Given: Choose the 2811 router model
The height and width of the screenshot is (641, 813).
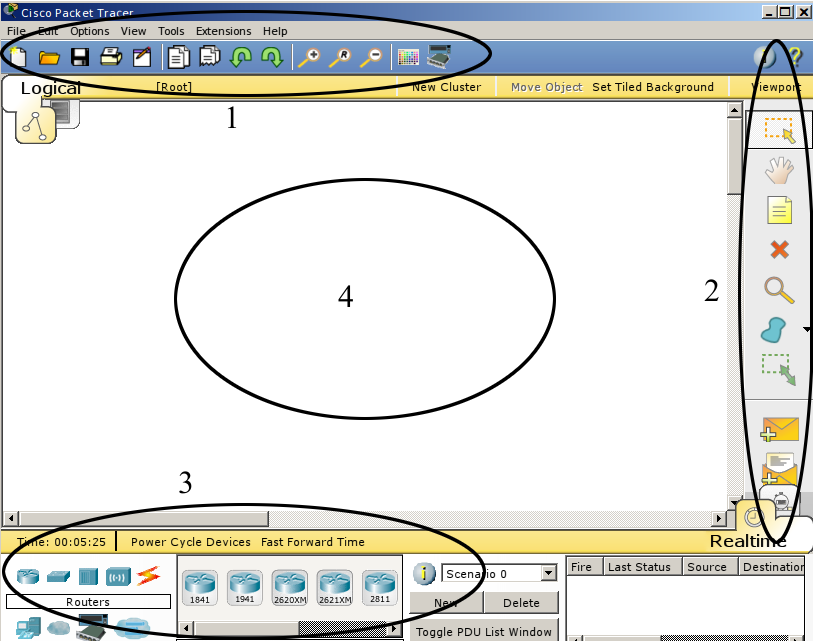Looking at the screenshot, I should [x=380, y=588].
